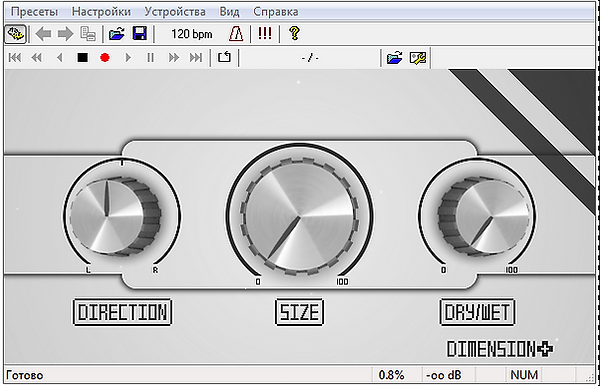Screen dimensions: 600x386
Task: Go to previous preset with left arrow
Action: point(43,34)
